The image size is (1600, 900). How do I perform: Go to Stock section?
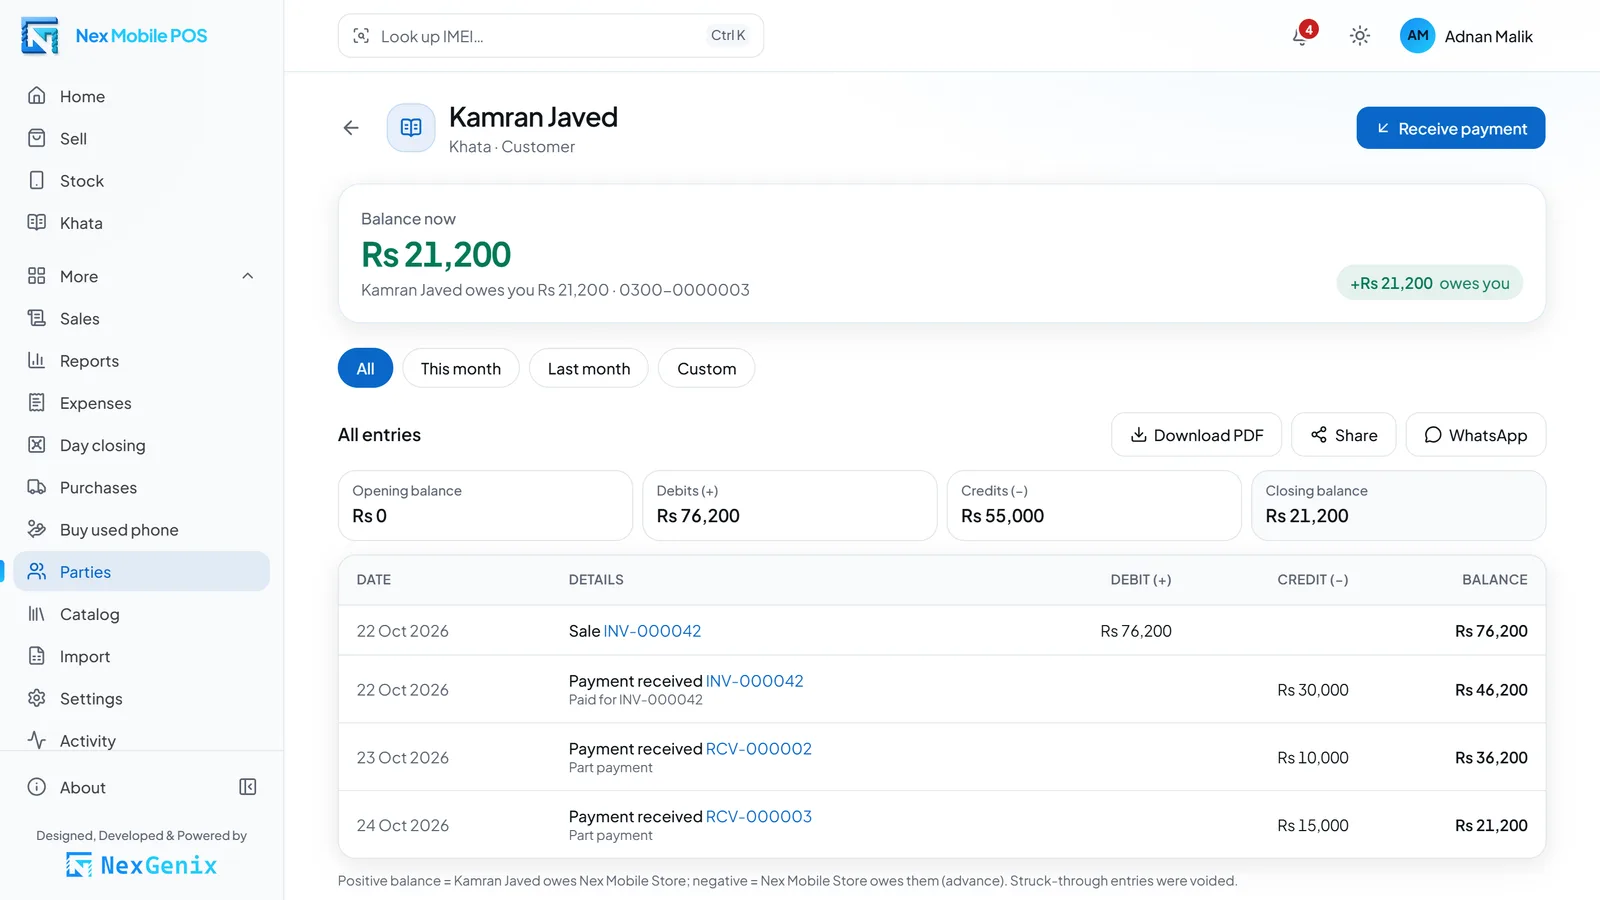pos(142,181)
